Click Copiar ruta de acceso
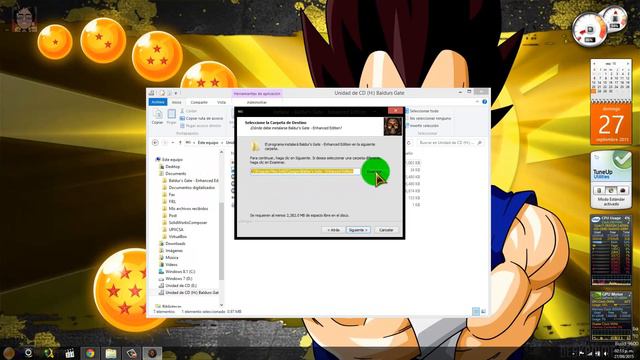Screen dimensions: 640x360 pyautogui.click(x=202, y=118)
